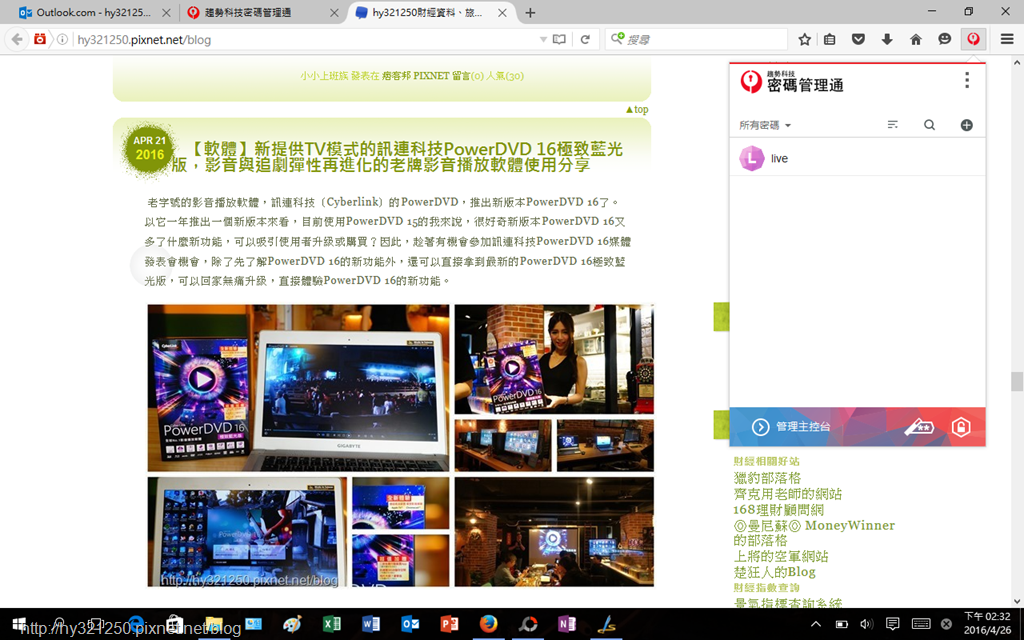Close the Outlook.com tab
This screenshot has width=1024, height=640.
[166, 12]
